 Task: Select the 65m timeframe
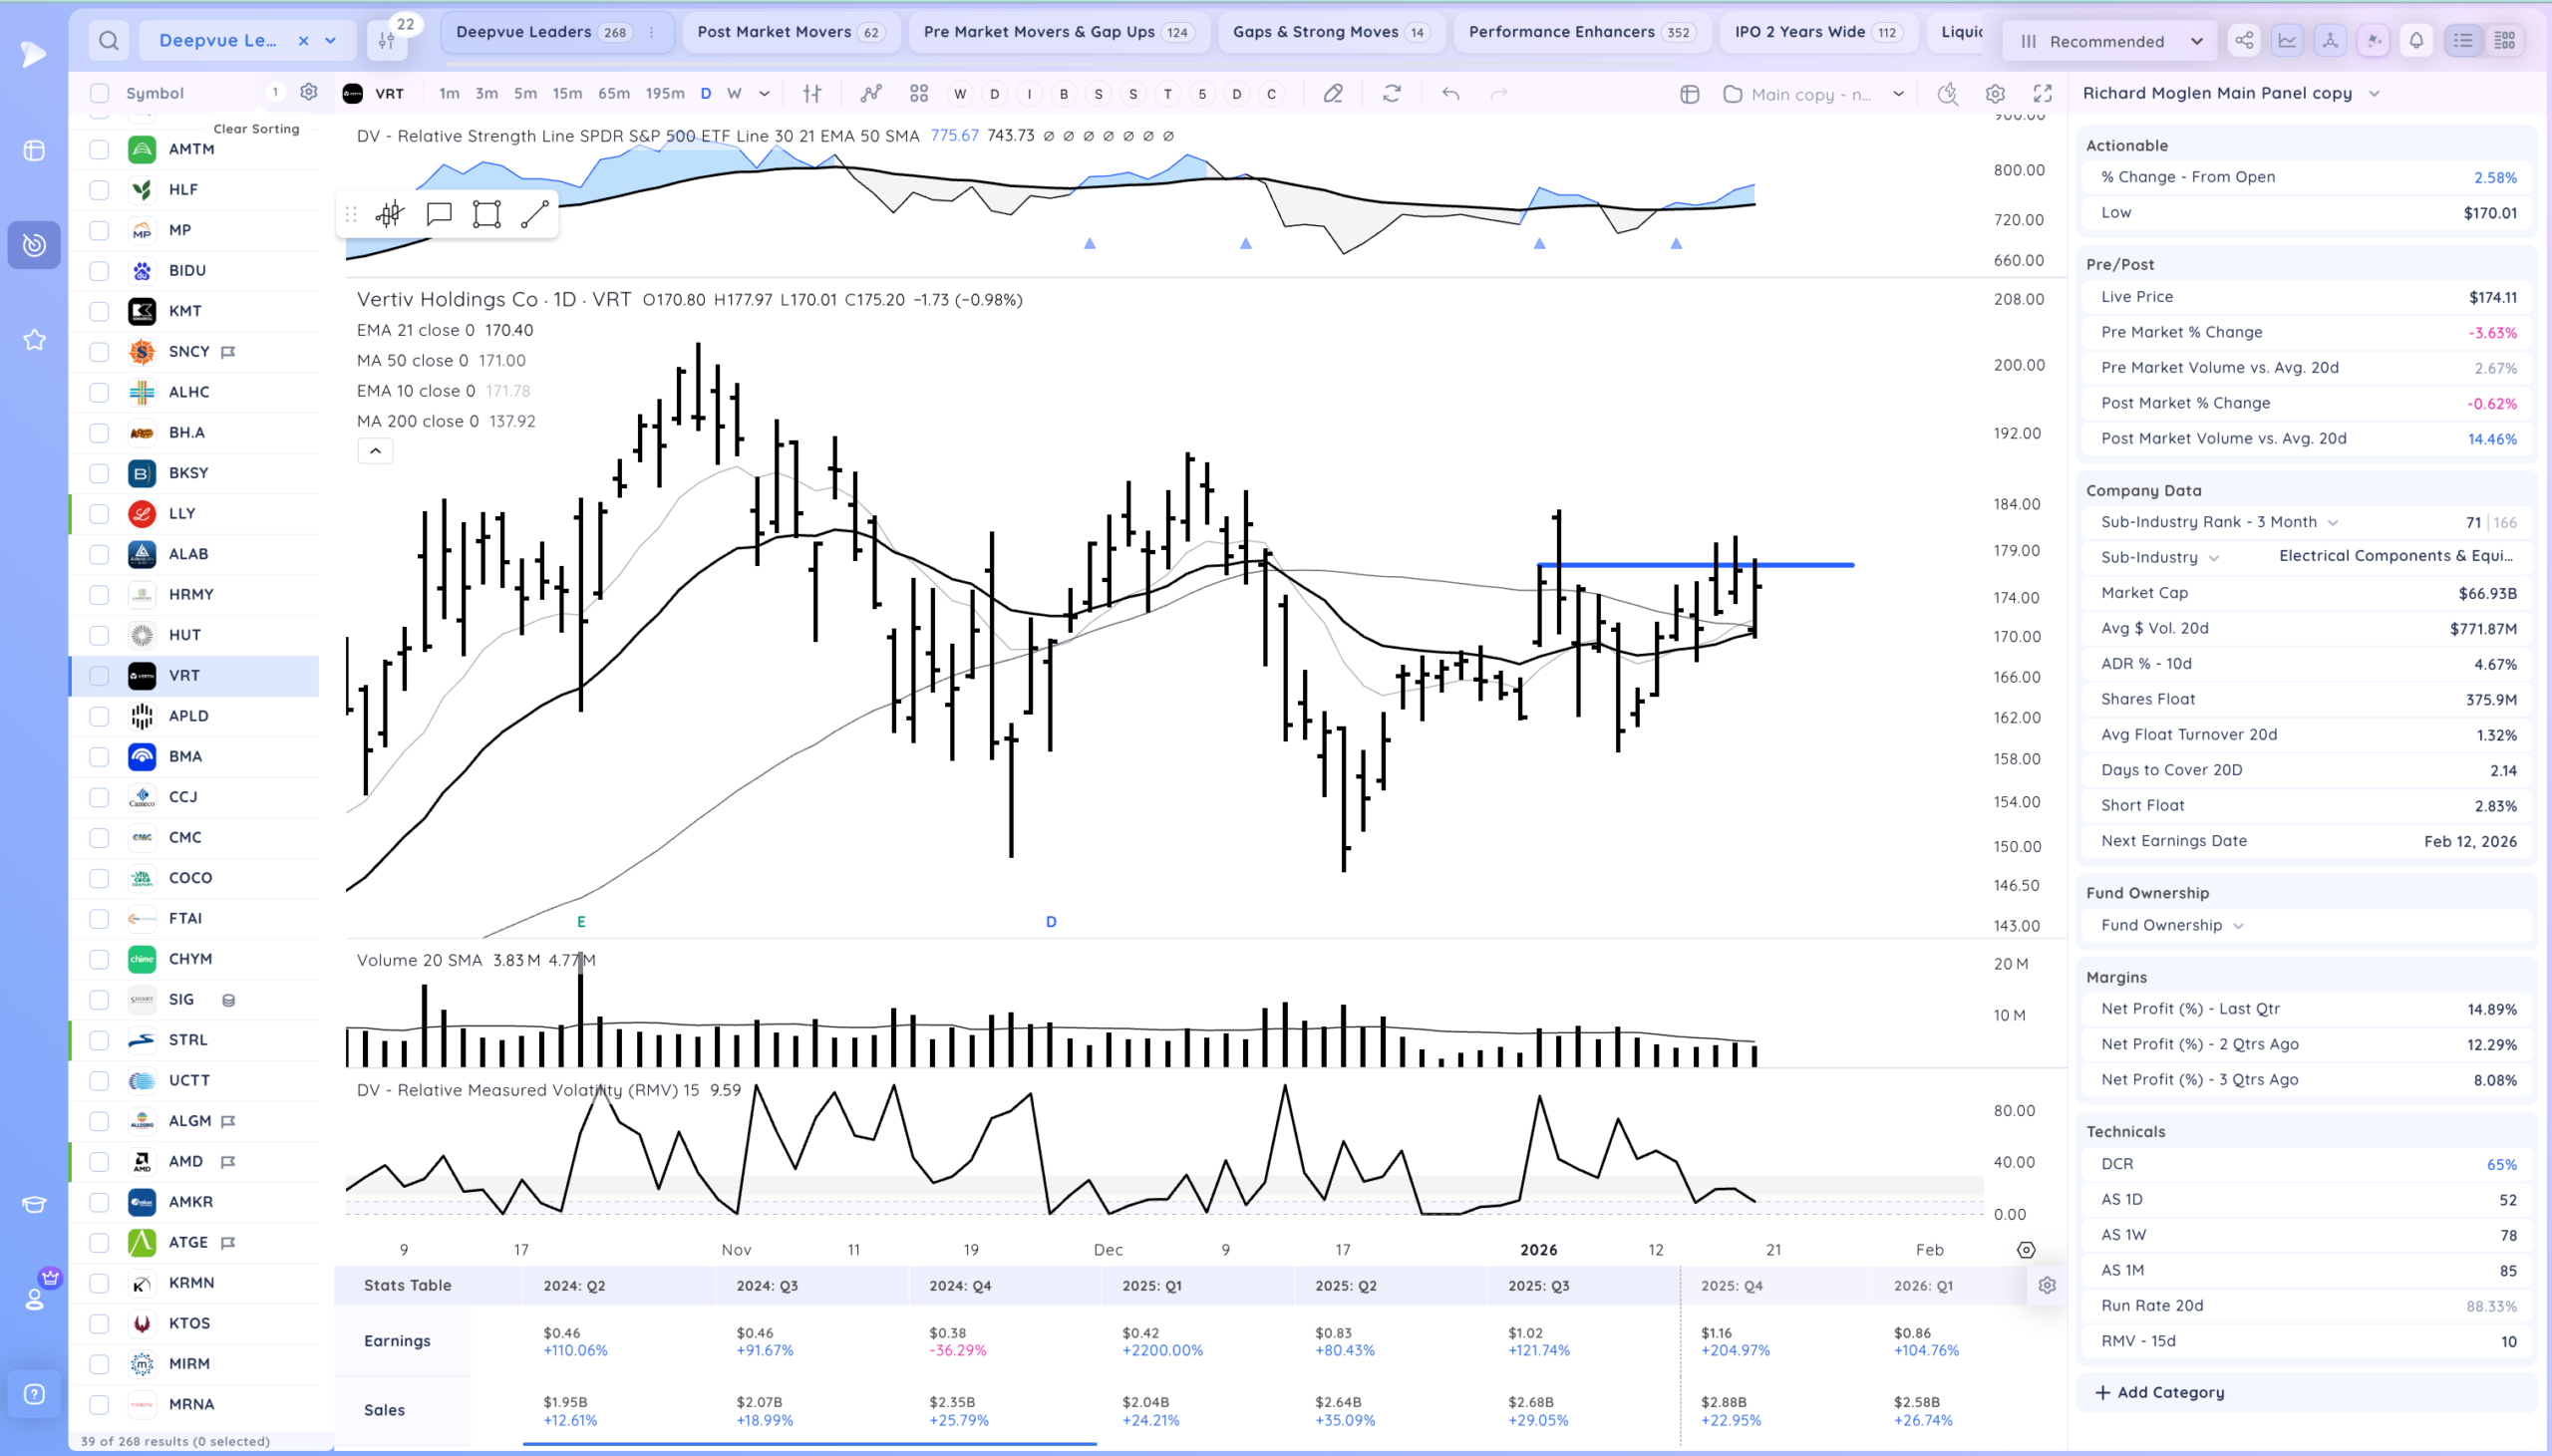(x=614, y=94)
